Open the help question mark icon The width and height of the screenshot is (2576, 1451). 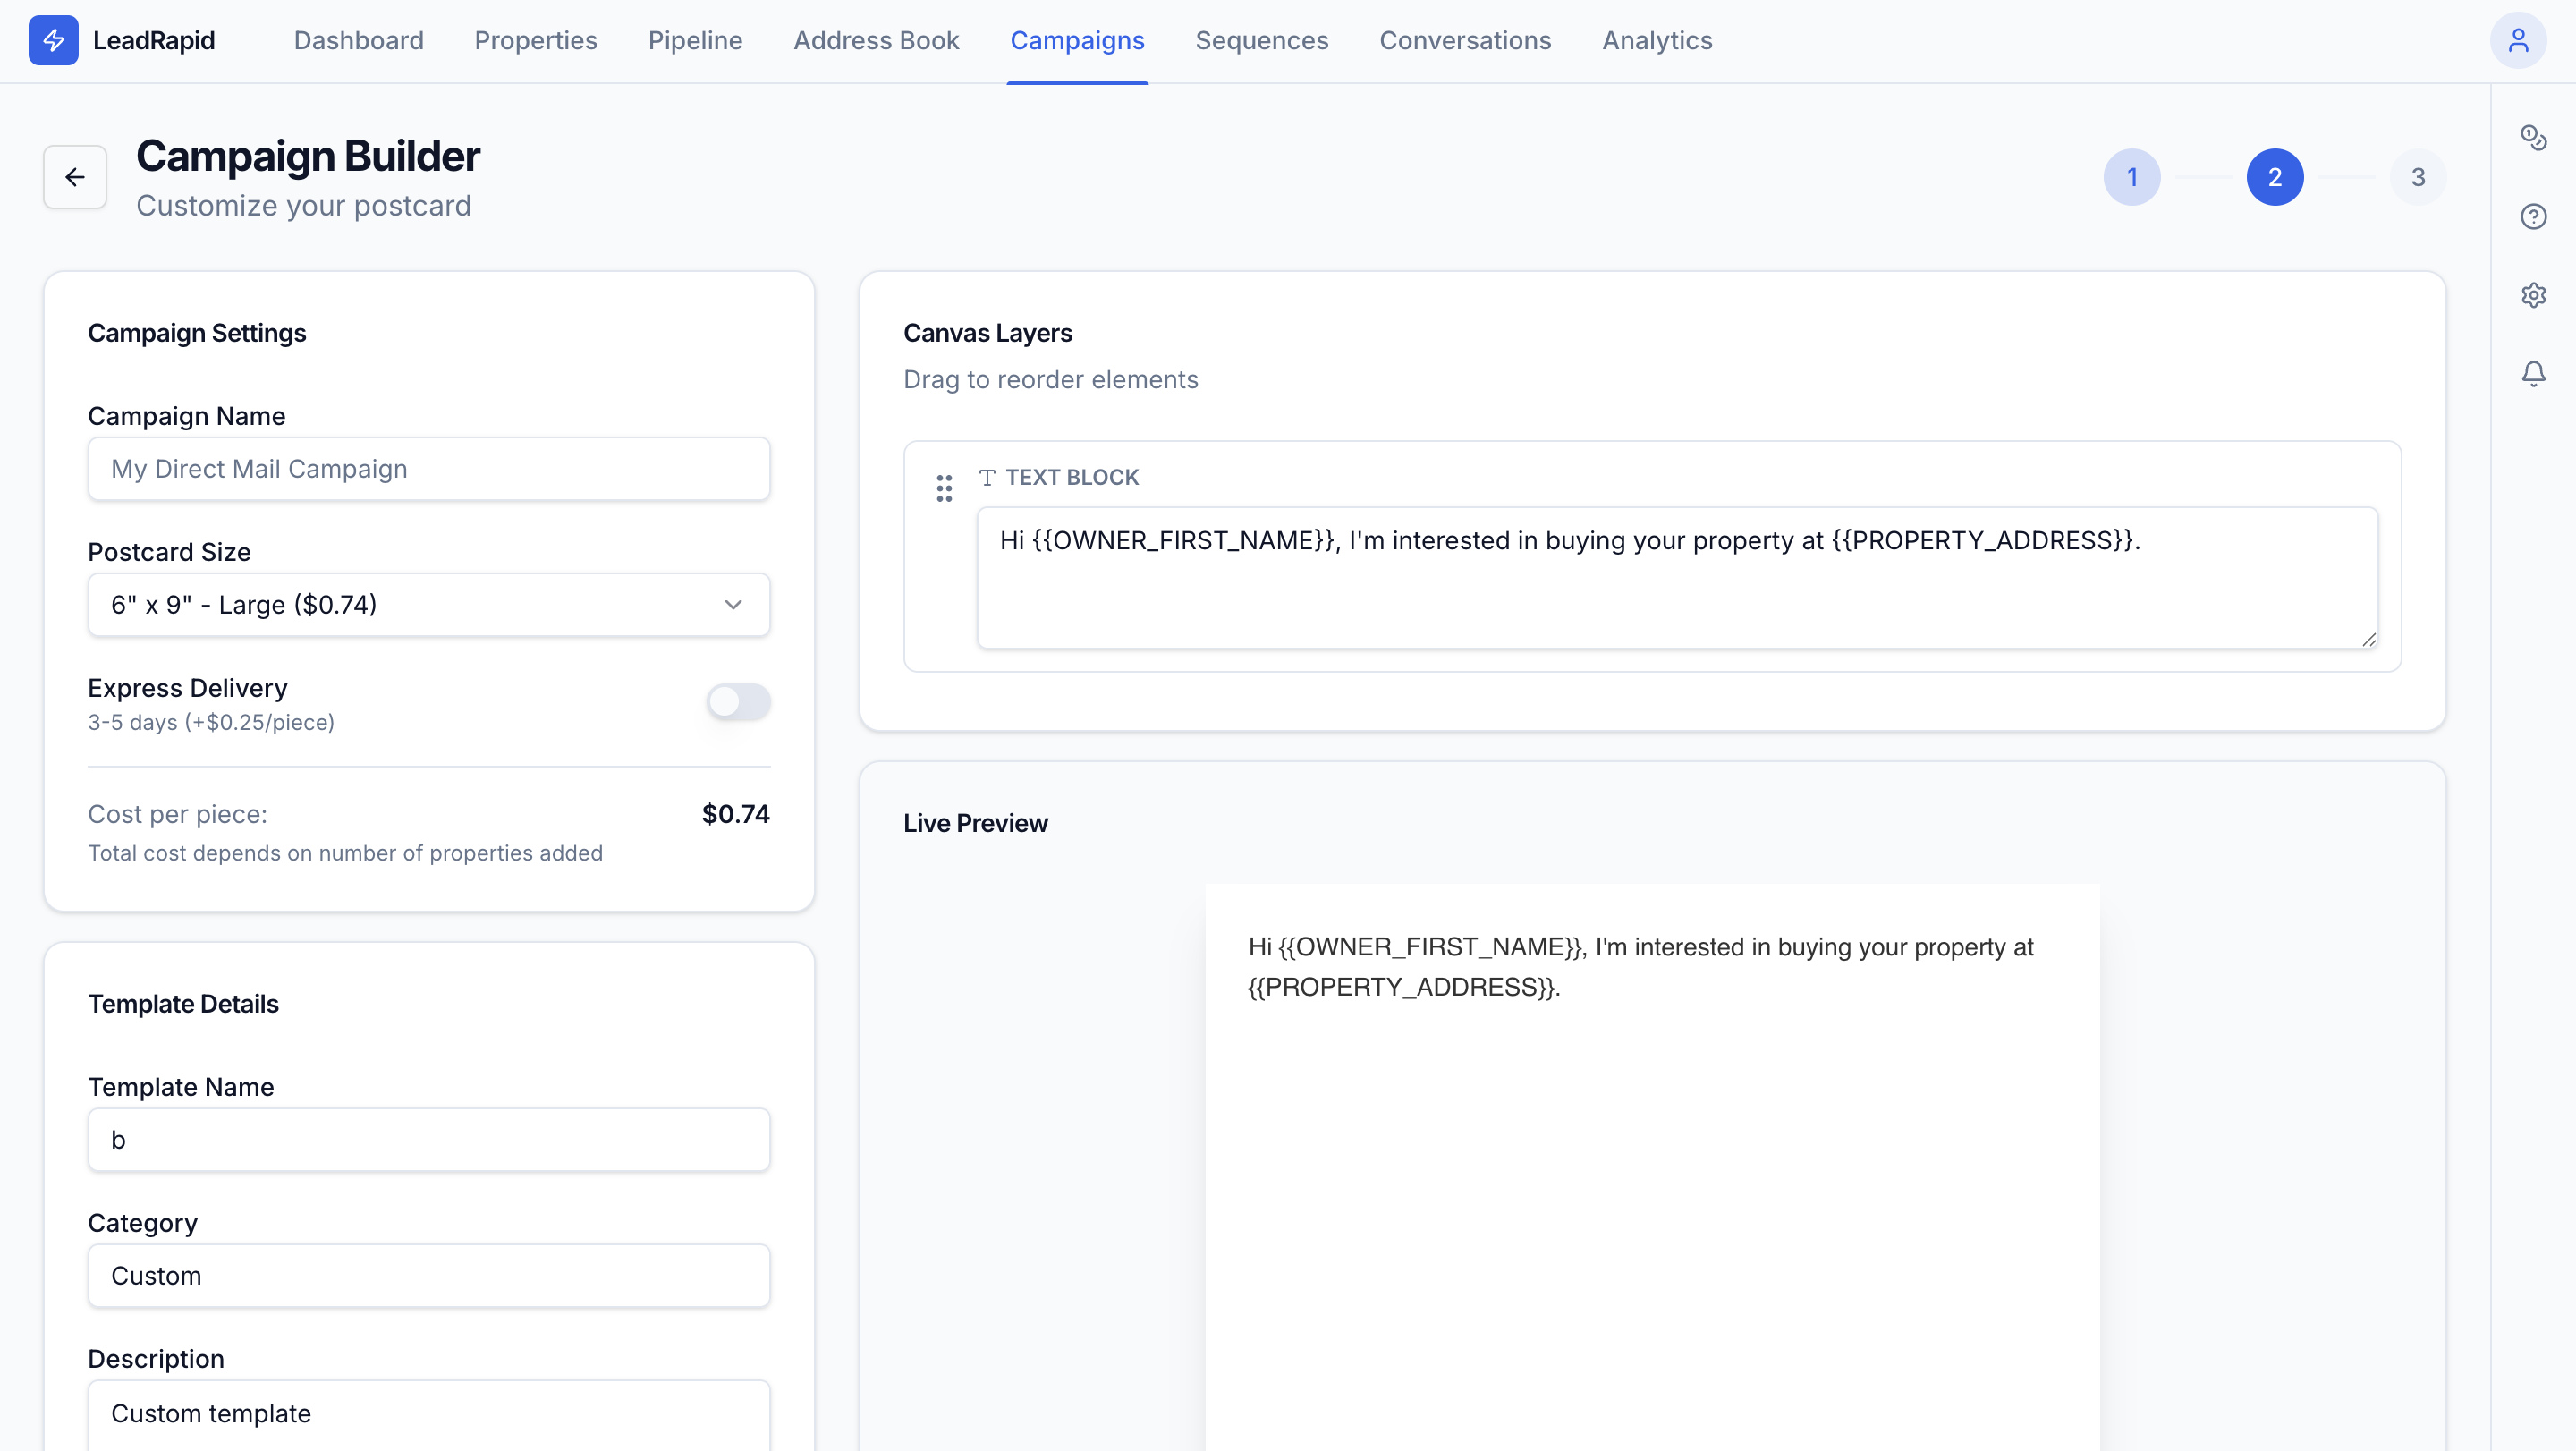click(2532, 216)
